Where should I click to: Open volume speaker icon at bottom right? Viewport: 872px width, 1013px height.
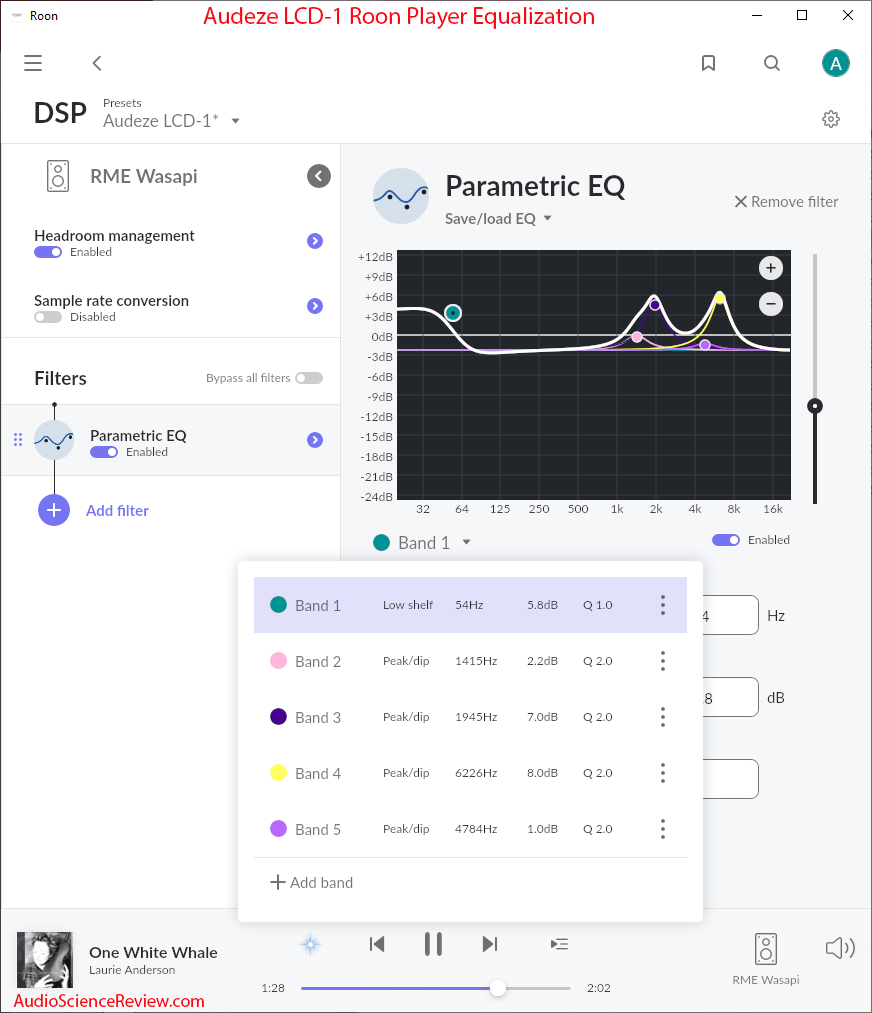840,948
